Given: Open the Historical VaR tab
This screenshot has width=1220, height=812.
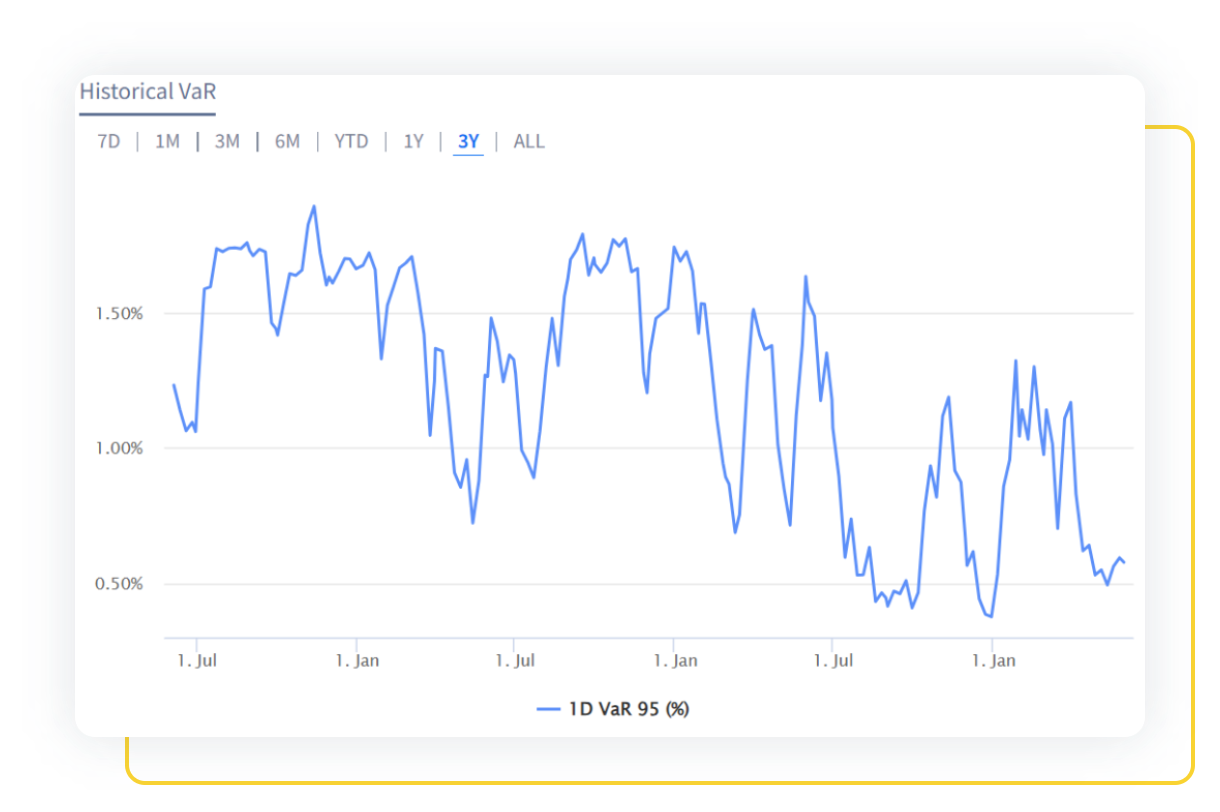Looking at the screenshot, I should 147,92.
